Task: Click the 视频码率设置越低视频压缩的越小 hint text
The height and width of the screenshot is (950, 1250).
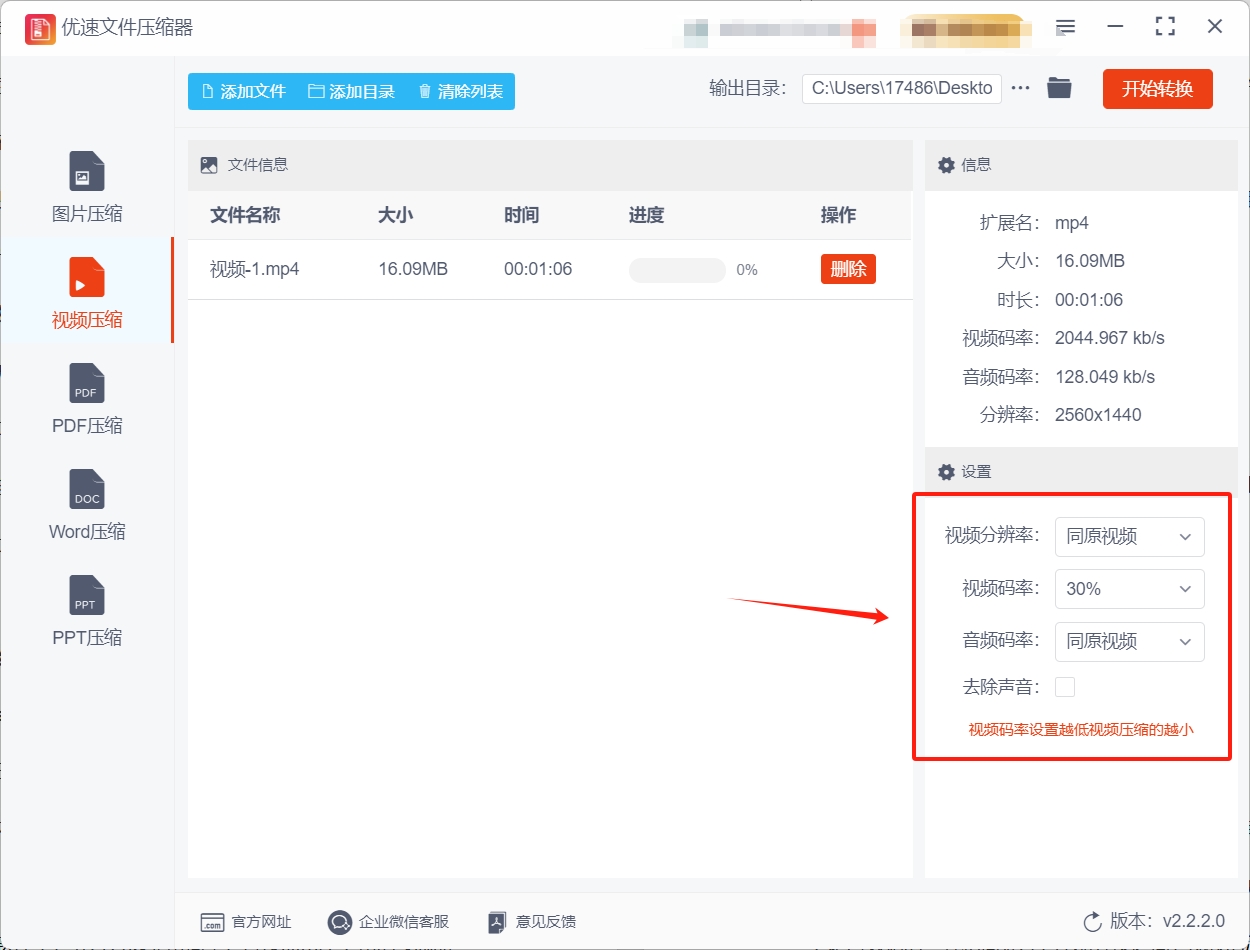Action: 1081,730
